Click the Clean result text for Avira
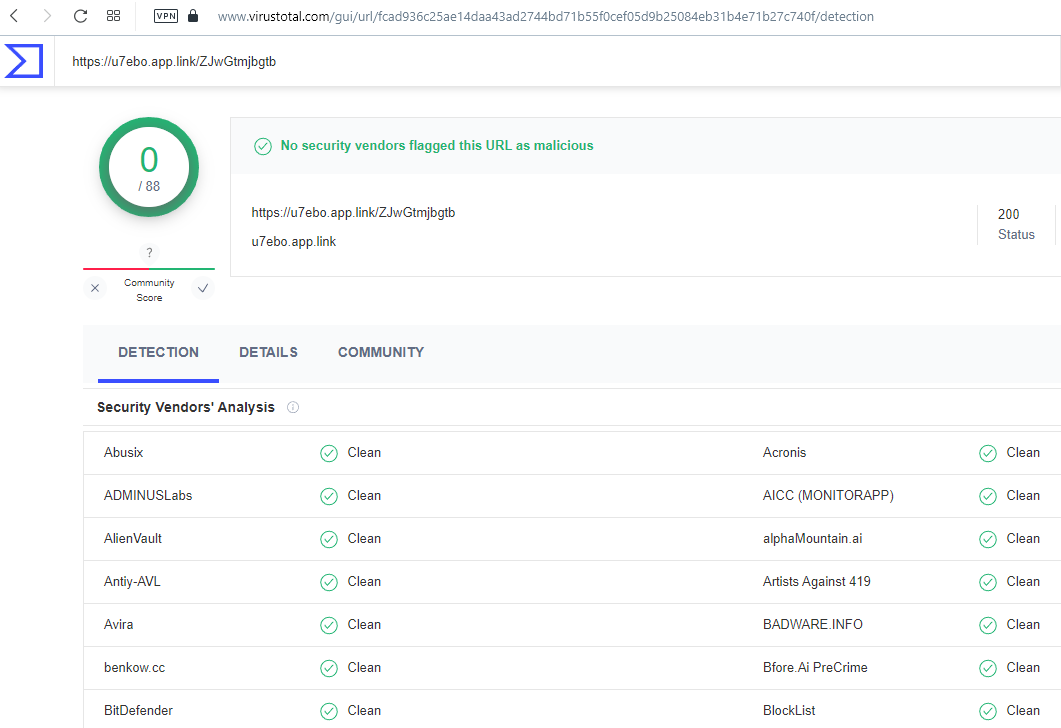Screen dimensions: 1061x728 pos(364,624)
